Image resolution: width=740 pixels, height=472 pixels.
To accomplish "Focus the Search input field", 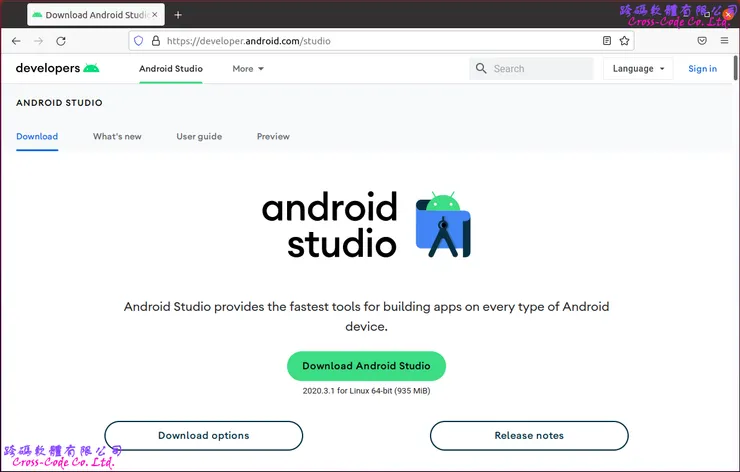I will [x=531, y=68].
